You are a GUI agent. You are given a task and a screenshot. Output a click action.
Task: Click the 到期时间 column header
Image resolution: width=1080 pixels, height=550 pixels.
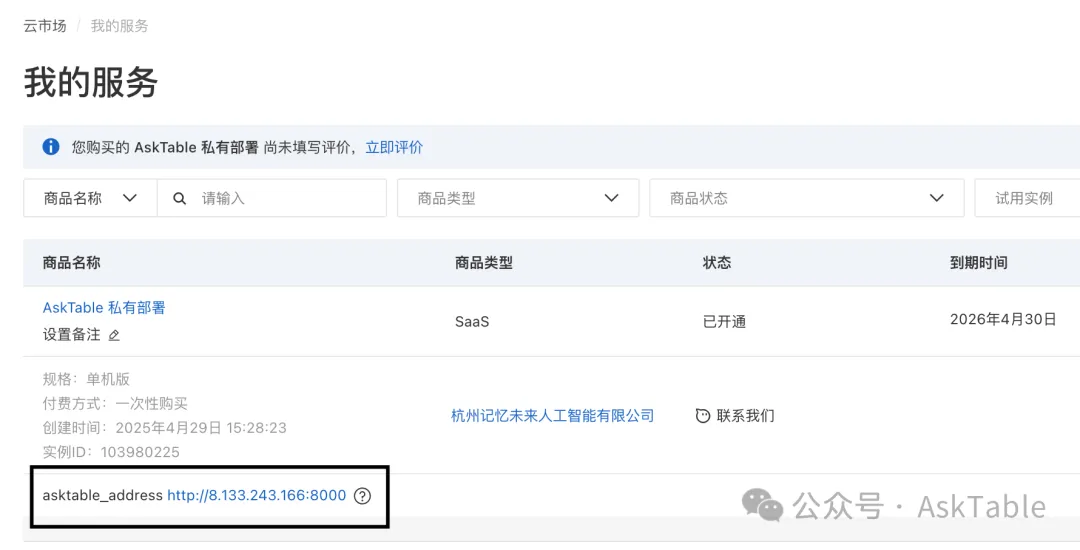tap(978, 263)
